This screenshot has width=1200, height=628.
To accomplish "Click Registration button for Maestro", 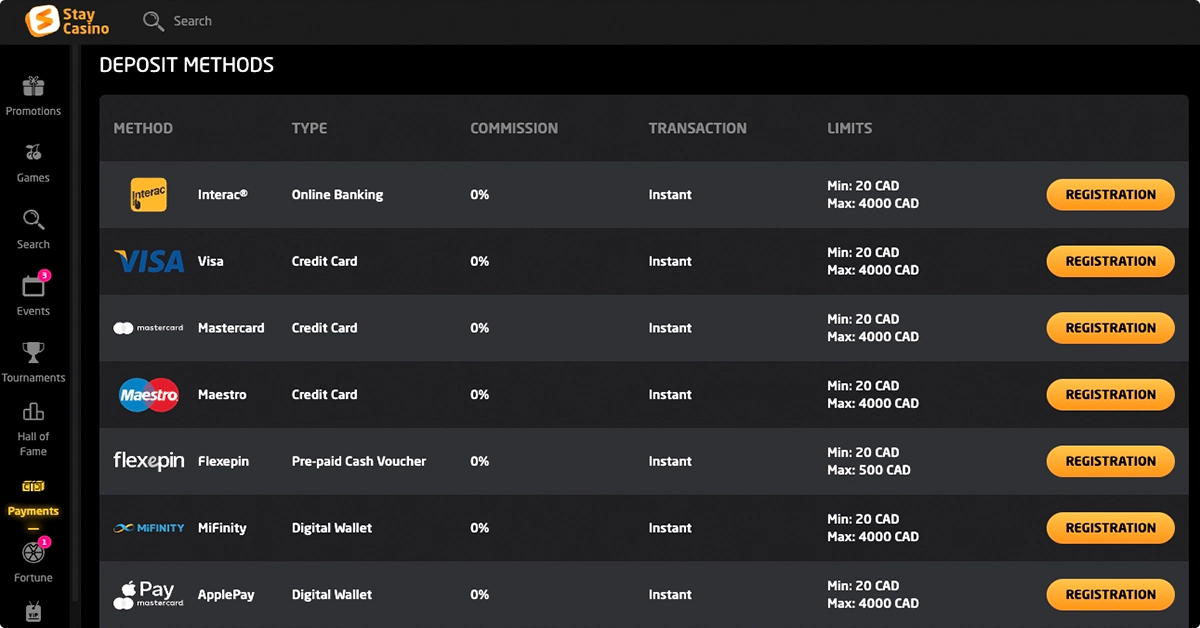I will coord(1110,395).
